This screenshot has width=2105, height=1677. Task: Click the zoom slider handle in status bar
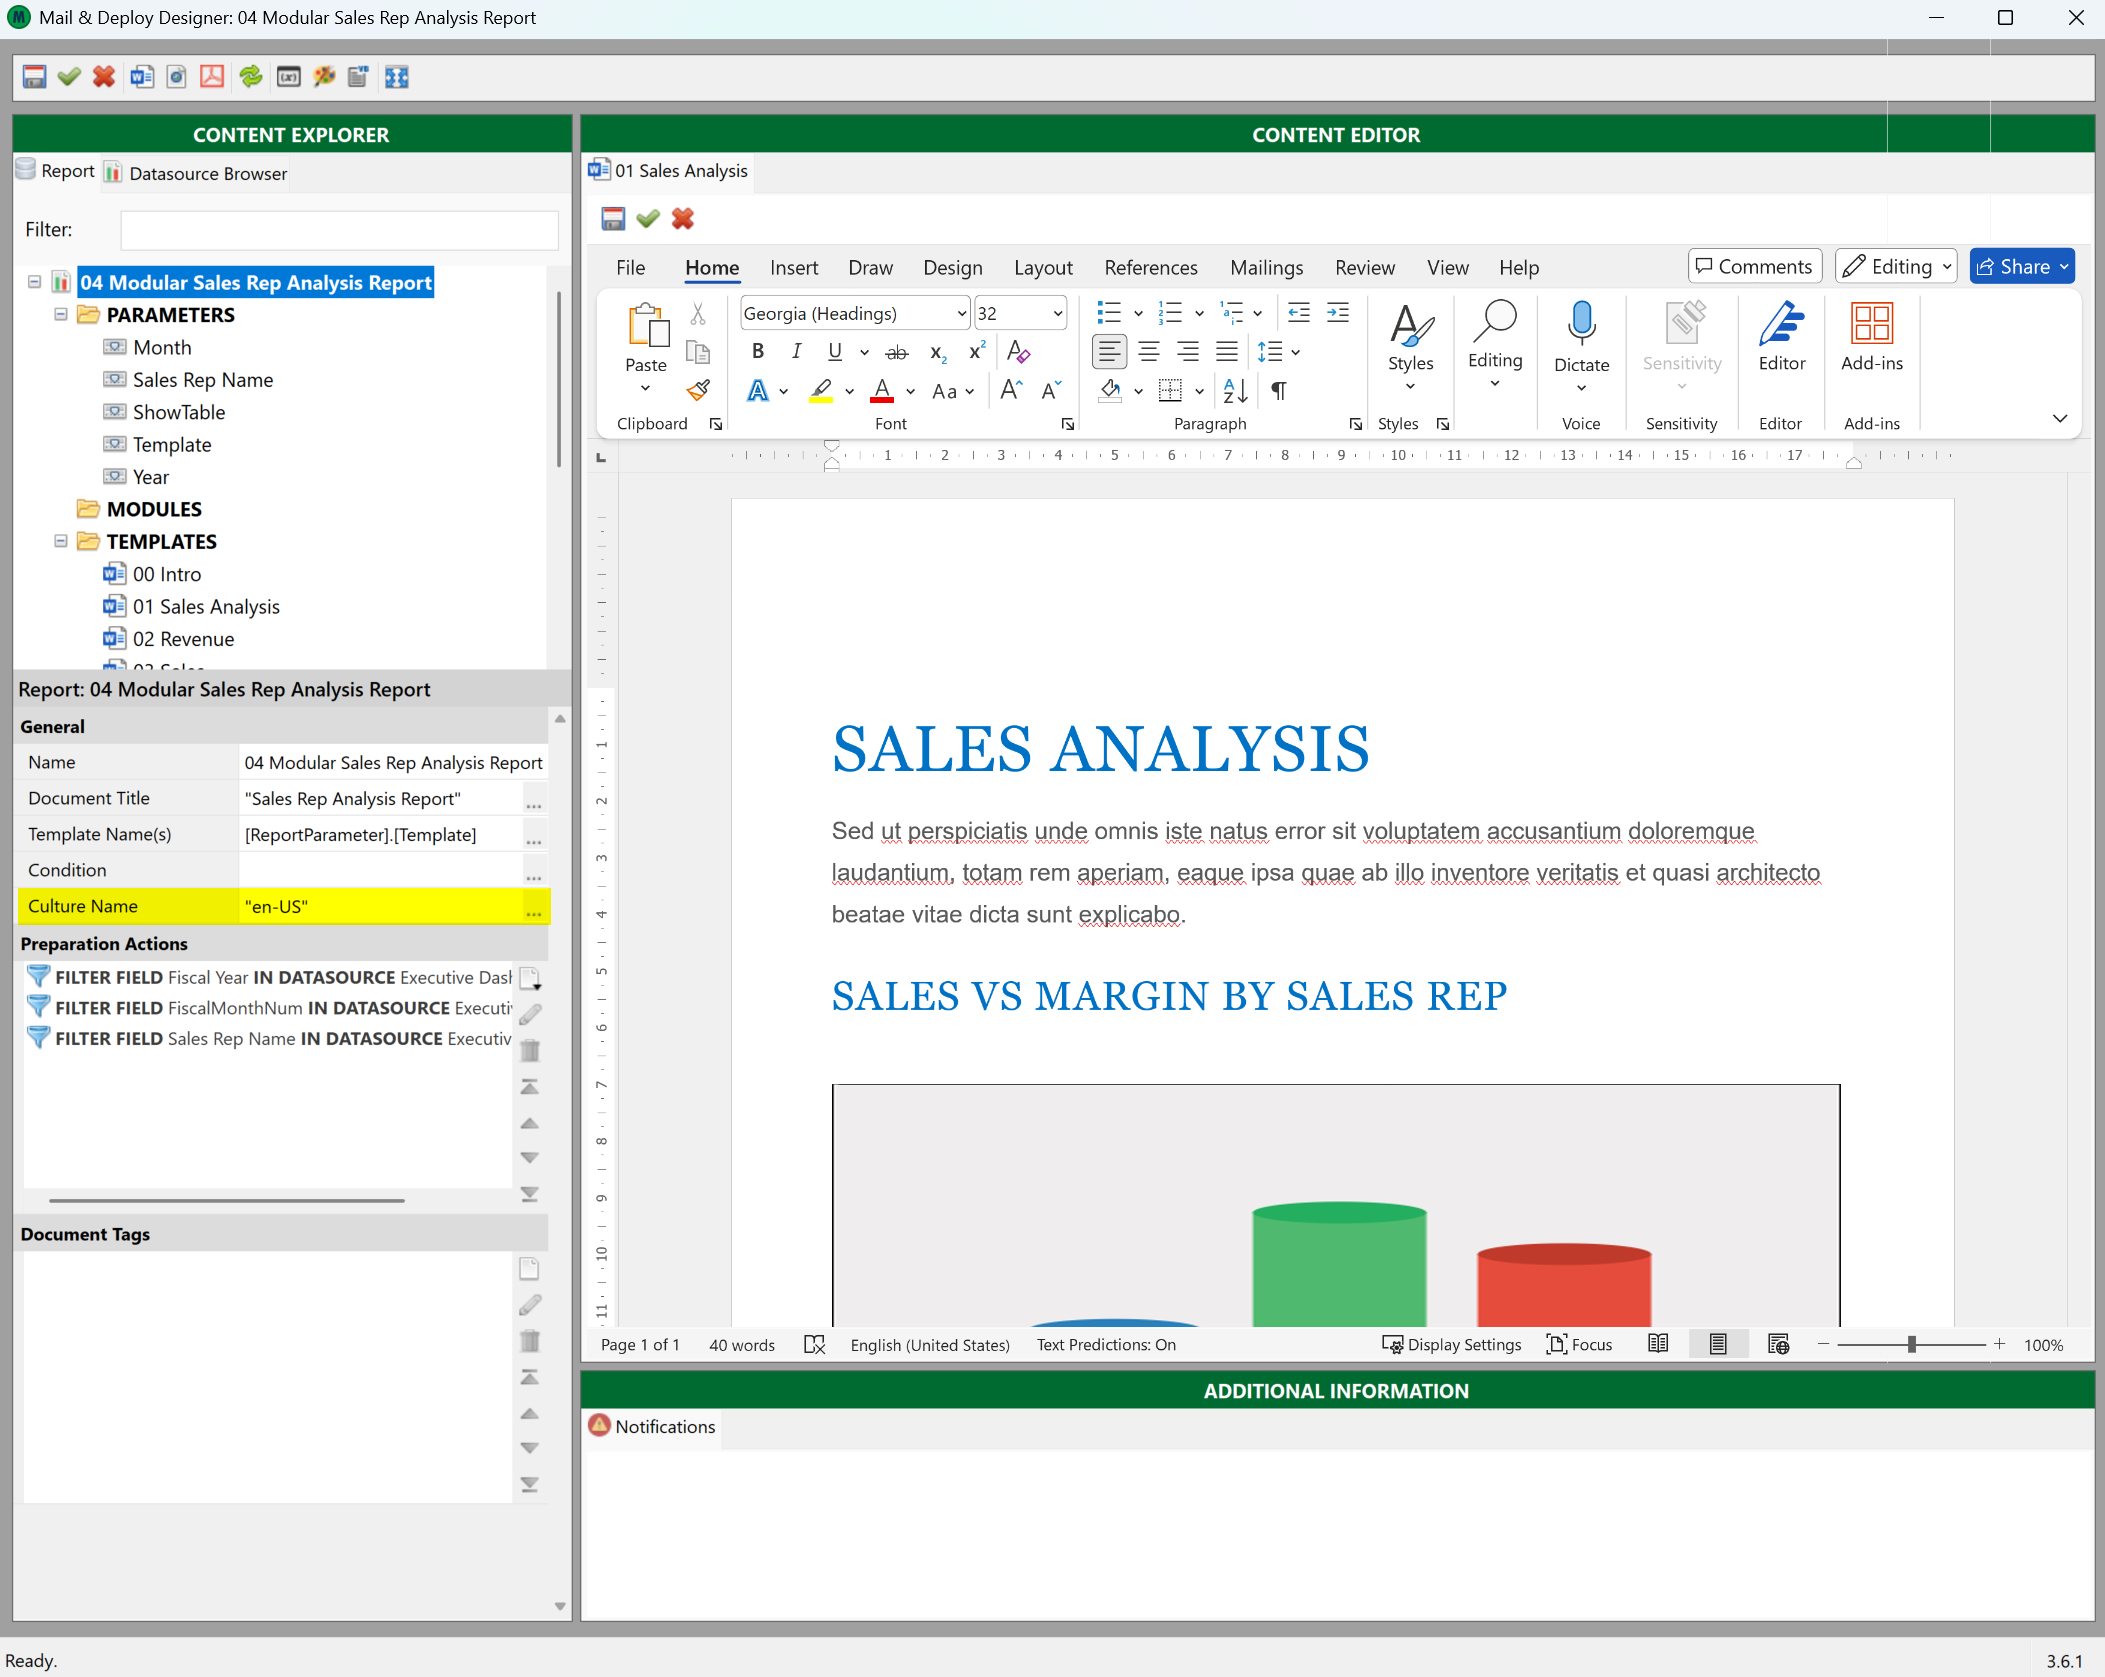(x=1911, y=1345)
